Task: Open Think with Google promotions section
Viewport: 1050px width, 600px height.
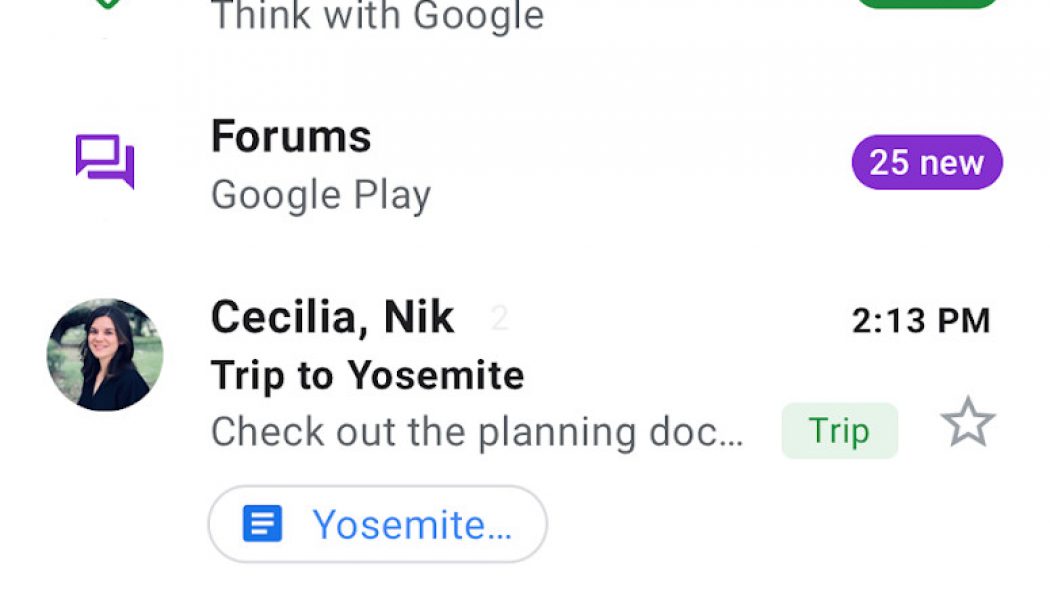Action: click(380, 16)
